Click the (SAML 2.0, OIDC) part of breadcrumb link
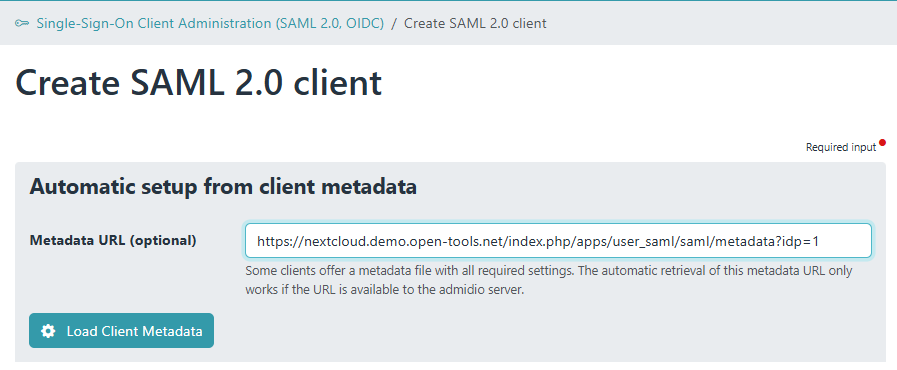 (x=329, y=23)
